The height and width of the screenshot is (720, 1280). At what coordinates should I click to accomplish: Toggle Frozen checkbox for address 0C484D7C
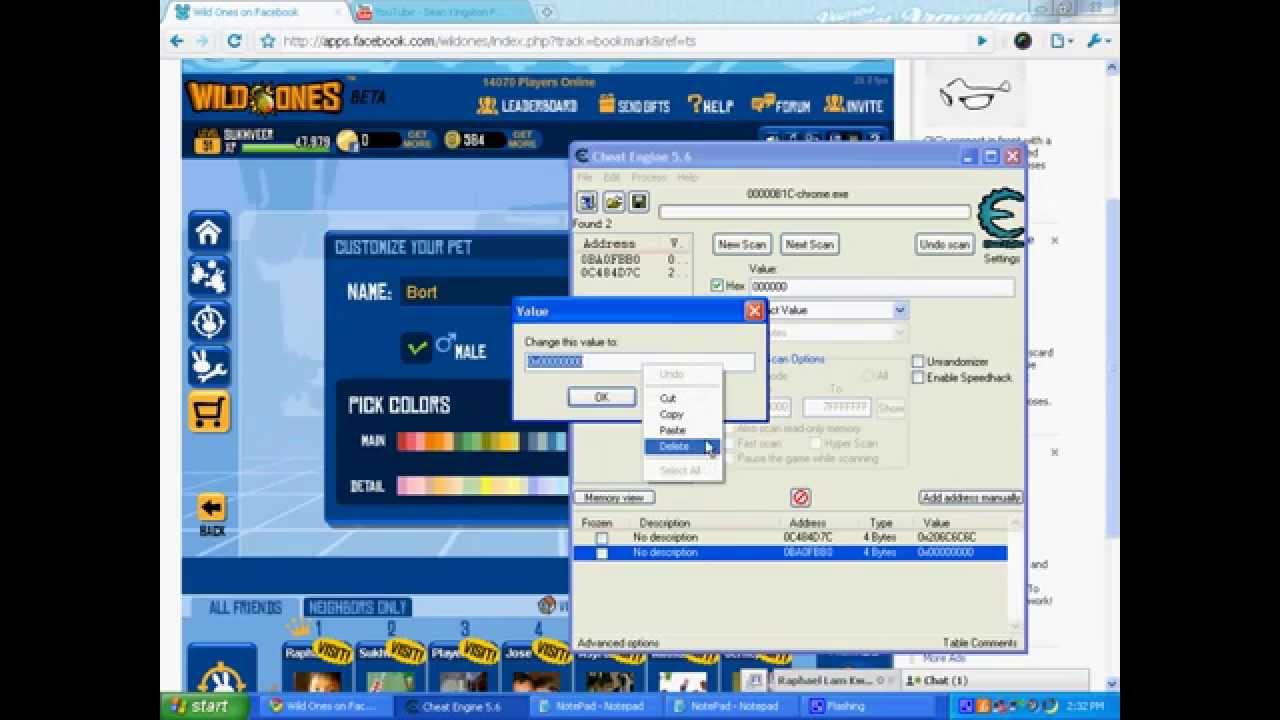click(x=601, y=538)
